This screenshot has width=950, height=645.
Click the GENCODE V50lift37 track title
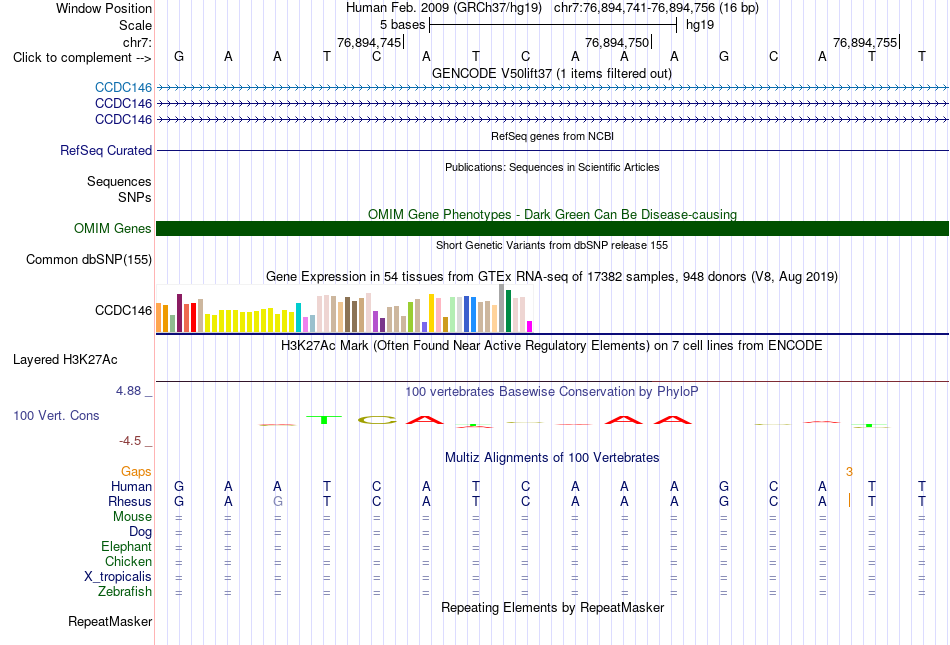click(x=552, y=73)
